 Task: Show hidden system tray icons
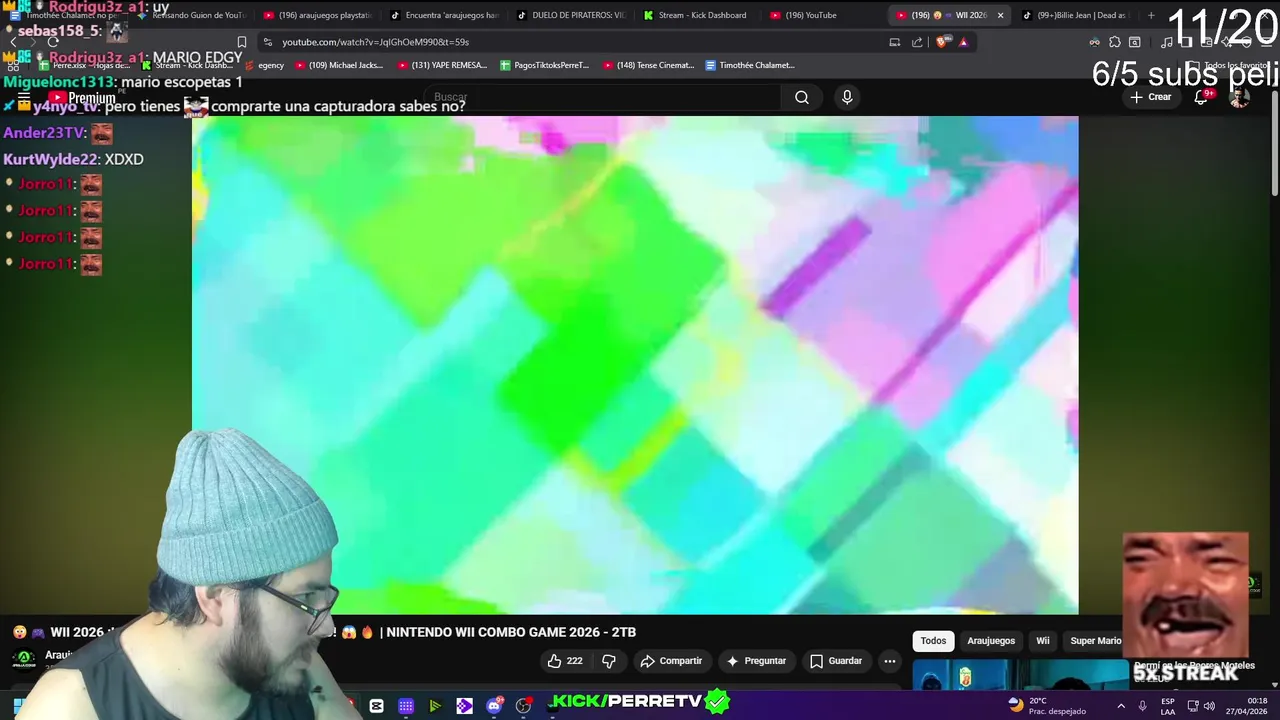click(1120, 706)
